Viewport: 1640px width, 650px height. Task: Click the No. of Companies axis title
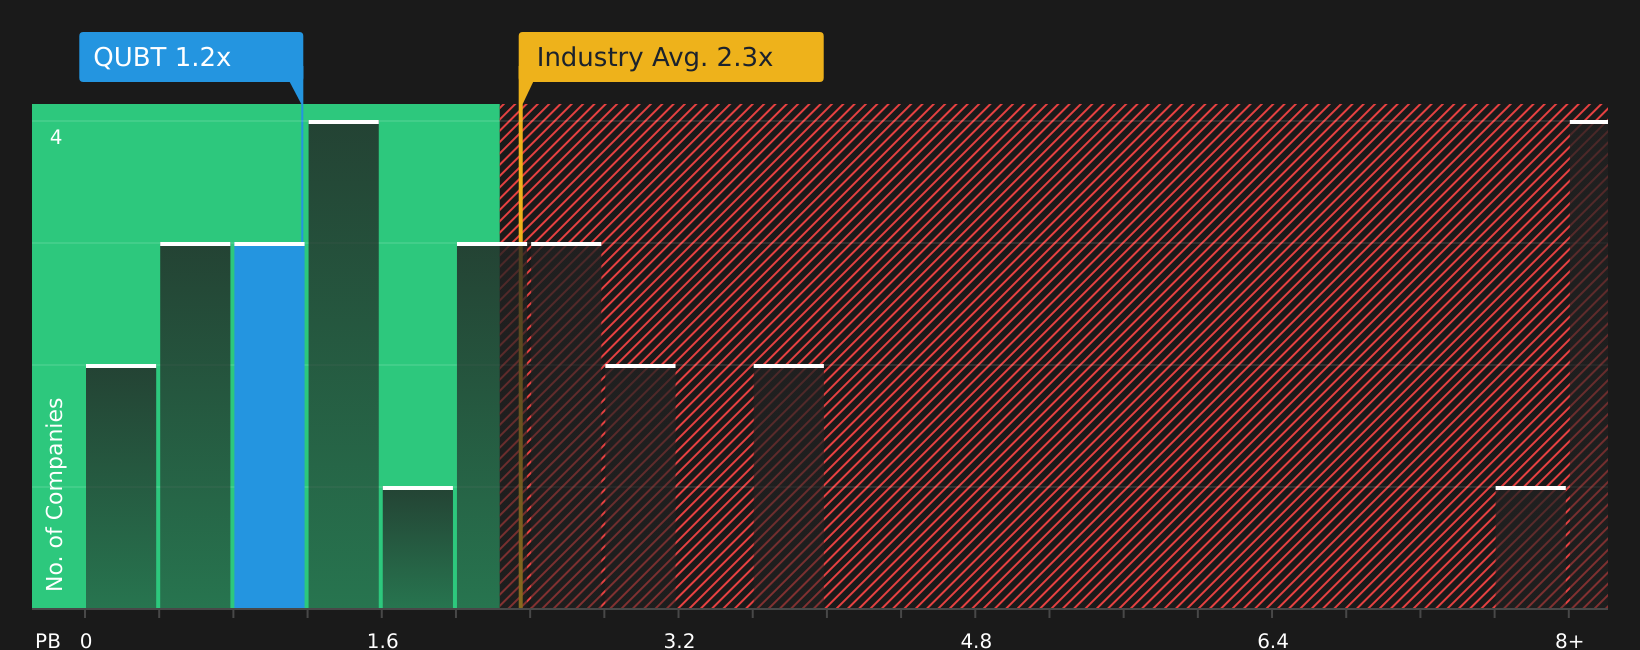(x=55, y=494)
